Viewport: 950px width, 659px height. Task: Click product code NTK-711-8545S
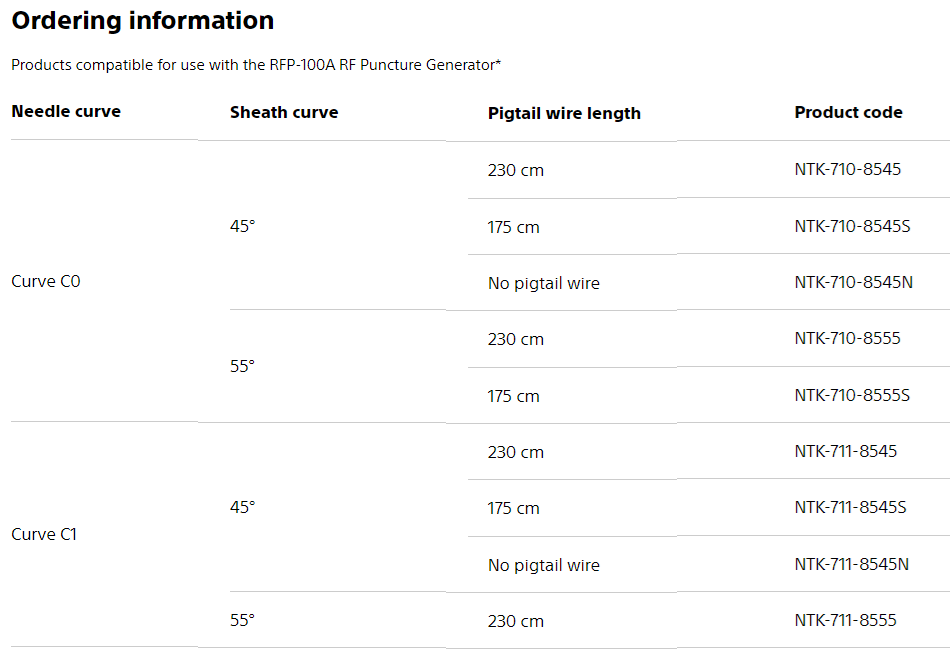tap(850, 507)
